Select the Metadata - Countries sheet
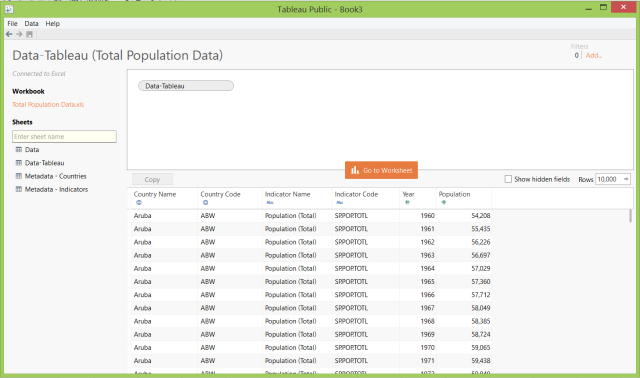Viewport: 640px width, 378px height. point(56,176)
